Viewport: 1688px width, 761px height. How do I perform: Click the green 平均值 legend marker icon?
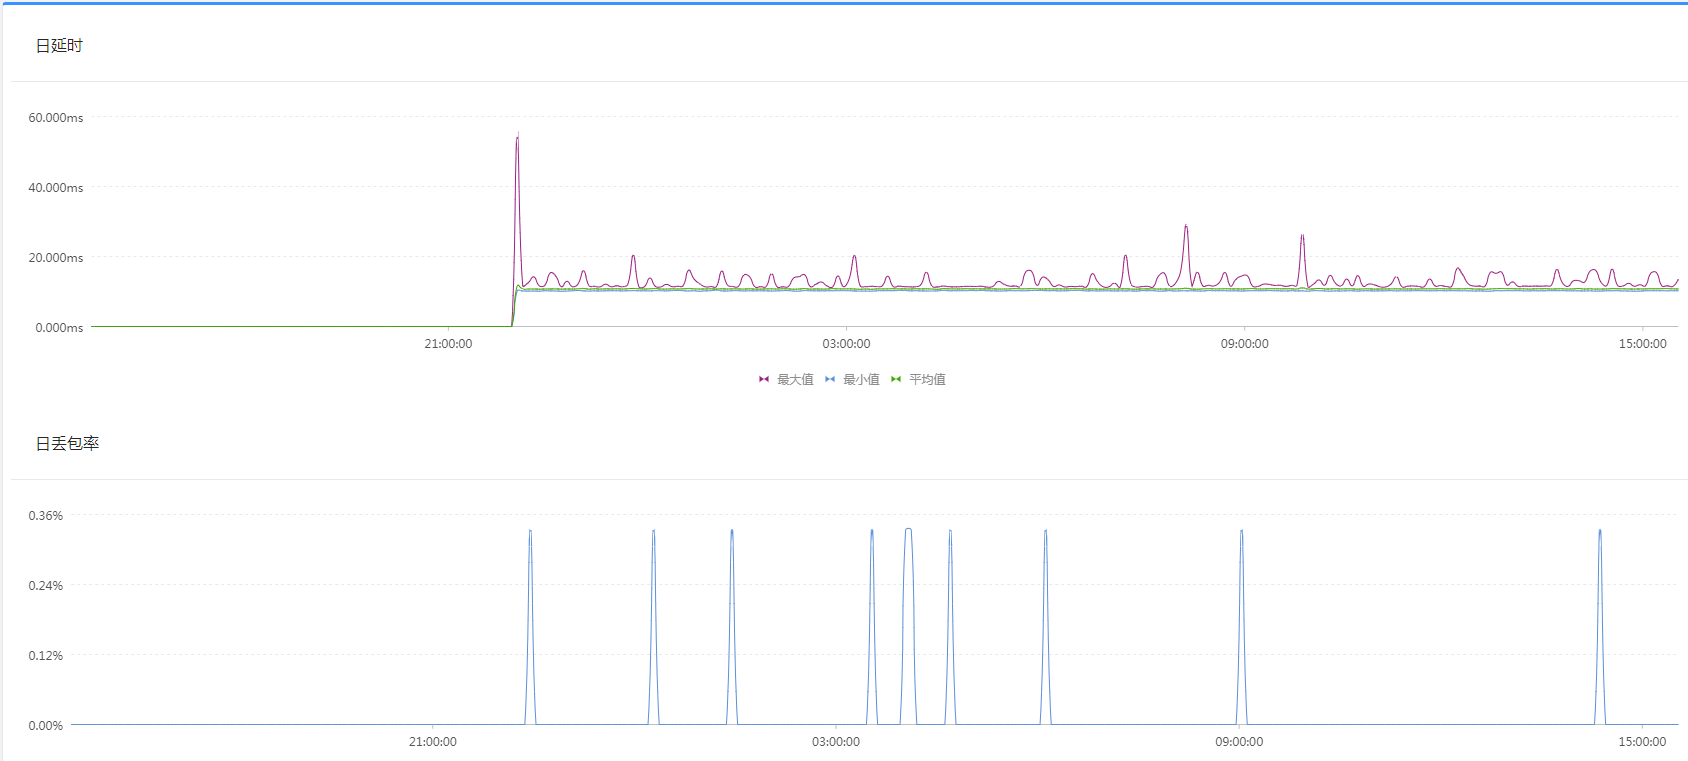pyautogui.click(x=896, y=379)
